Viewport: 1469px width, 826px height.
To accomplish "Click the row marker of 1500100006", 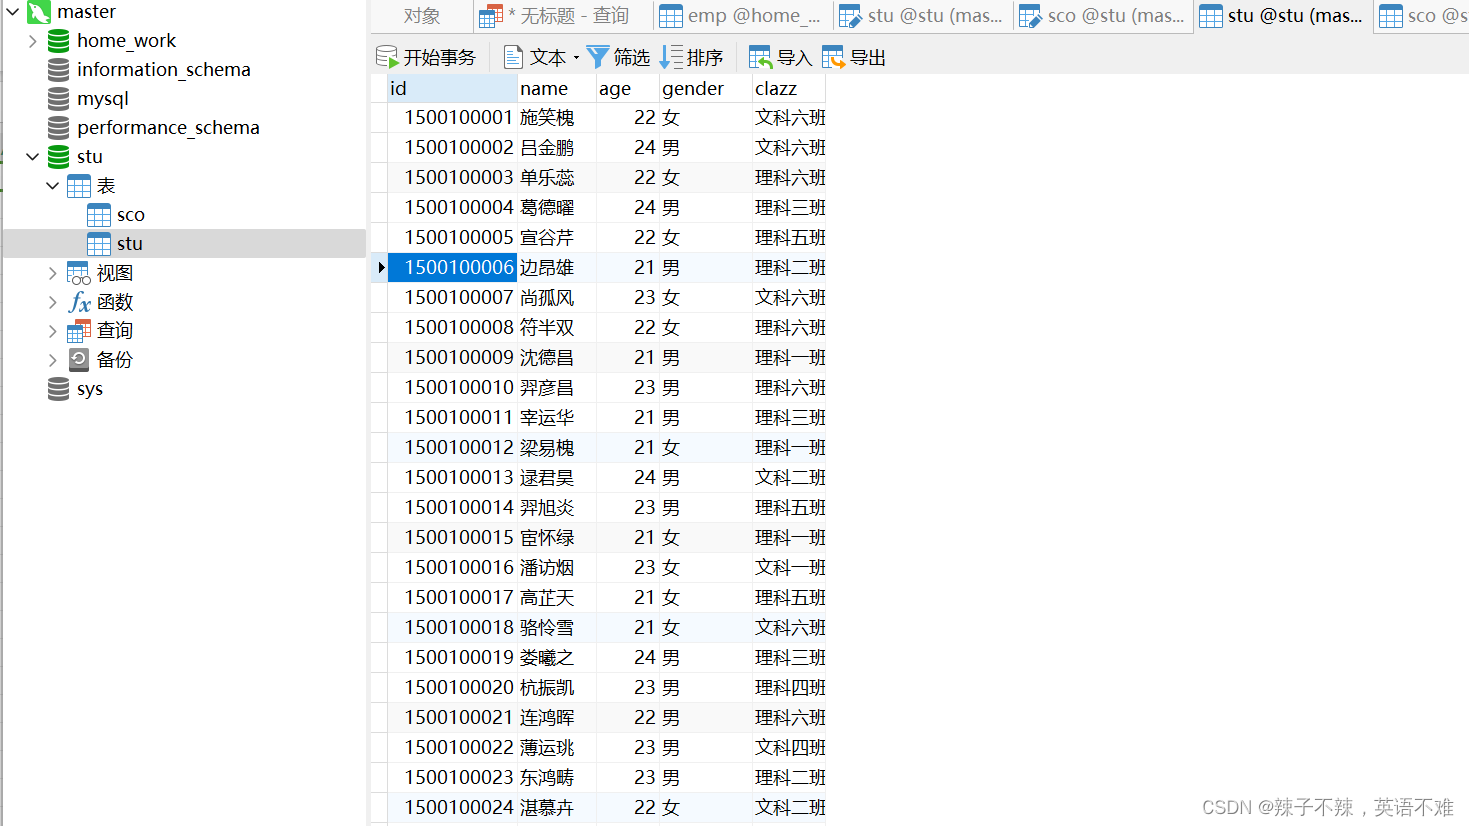I will pos(380,268).
